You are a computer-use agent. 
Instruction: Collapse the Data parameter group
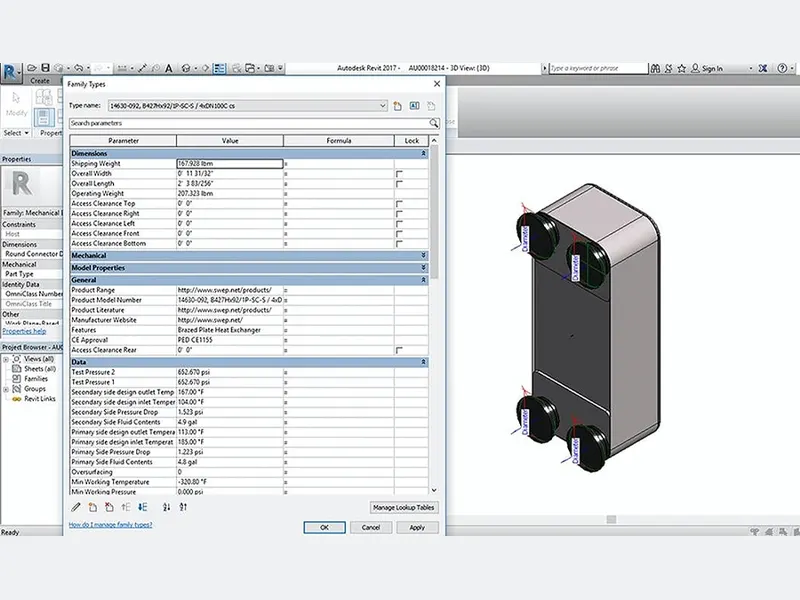[423, 362]
